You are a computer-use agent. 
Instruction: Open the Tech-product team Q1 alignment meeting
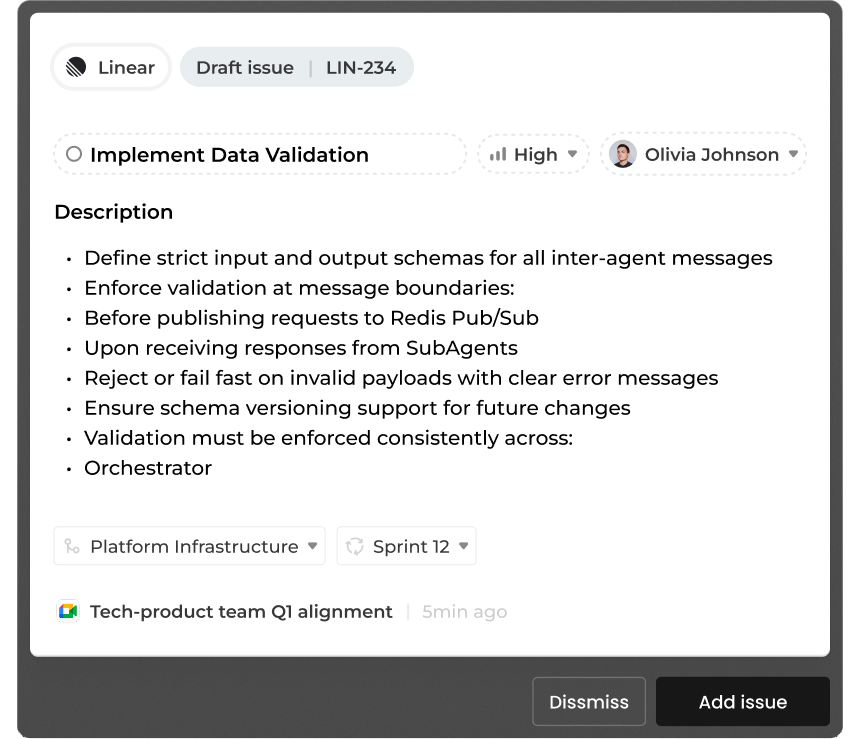241,611
